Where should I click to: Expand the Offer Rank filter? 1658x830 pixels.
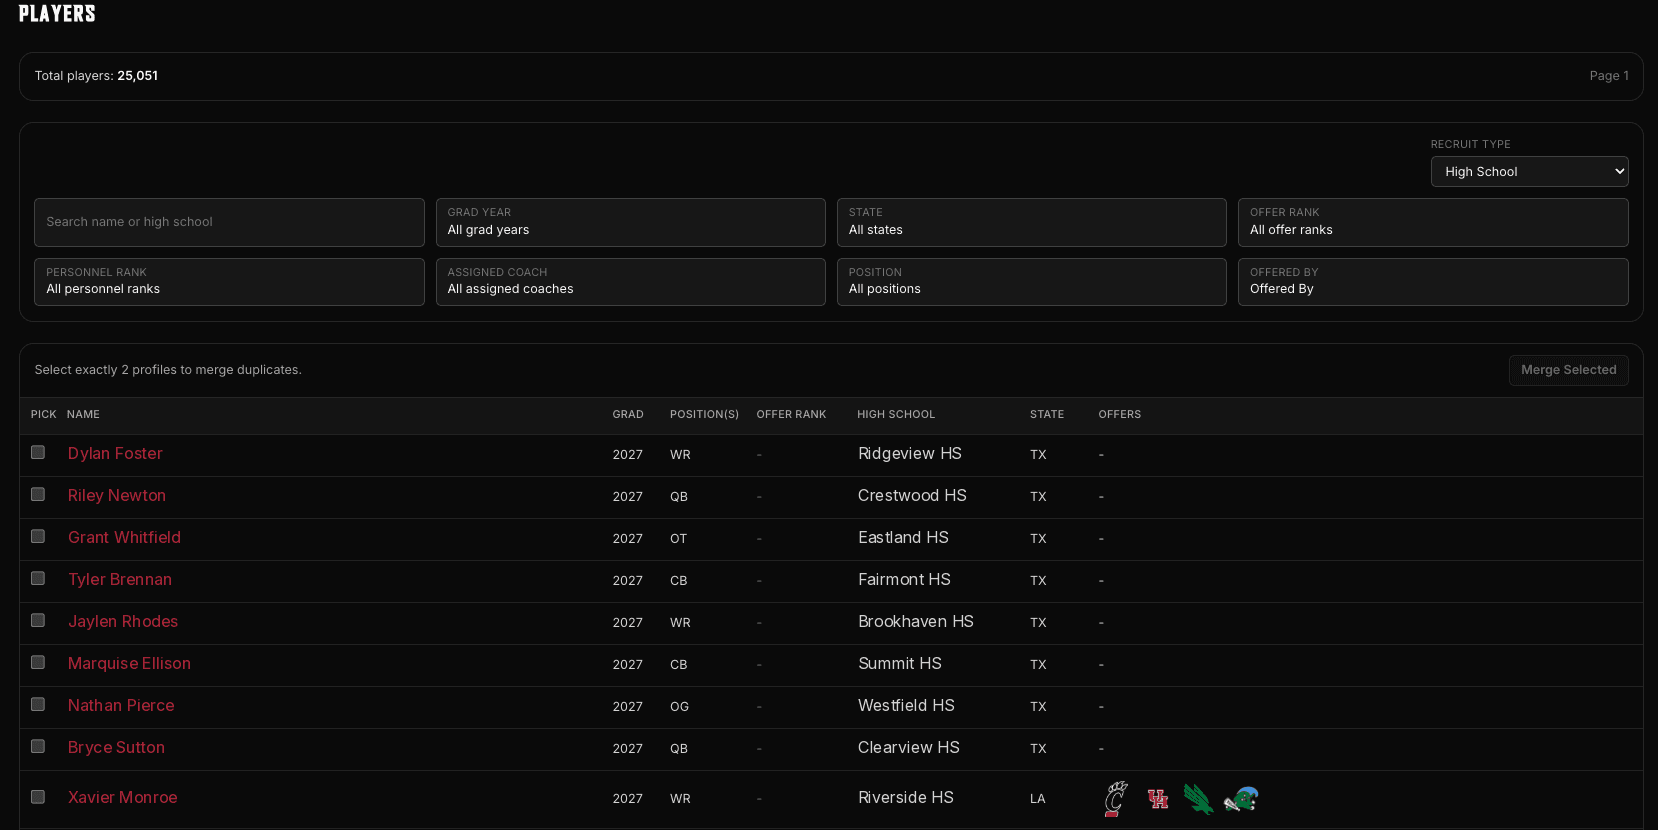(1432, 222)
